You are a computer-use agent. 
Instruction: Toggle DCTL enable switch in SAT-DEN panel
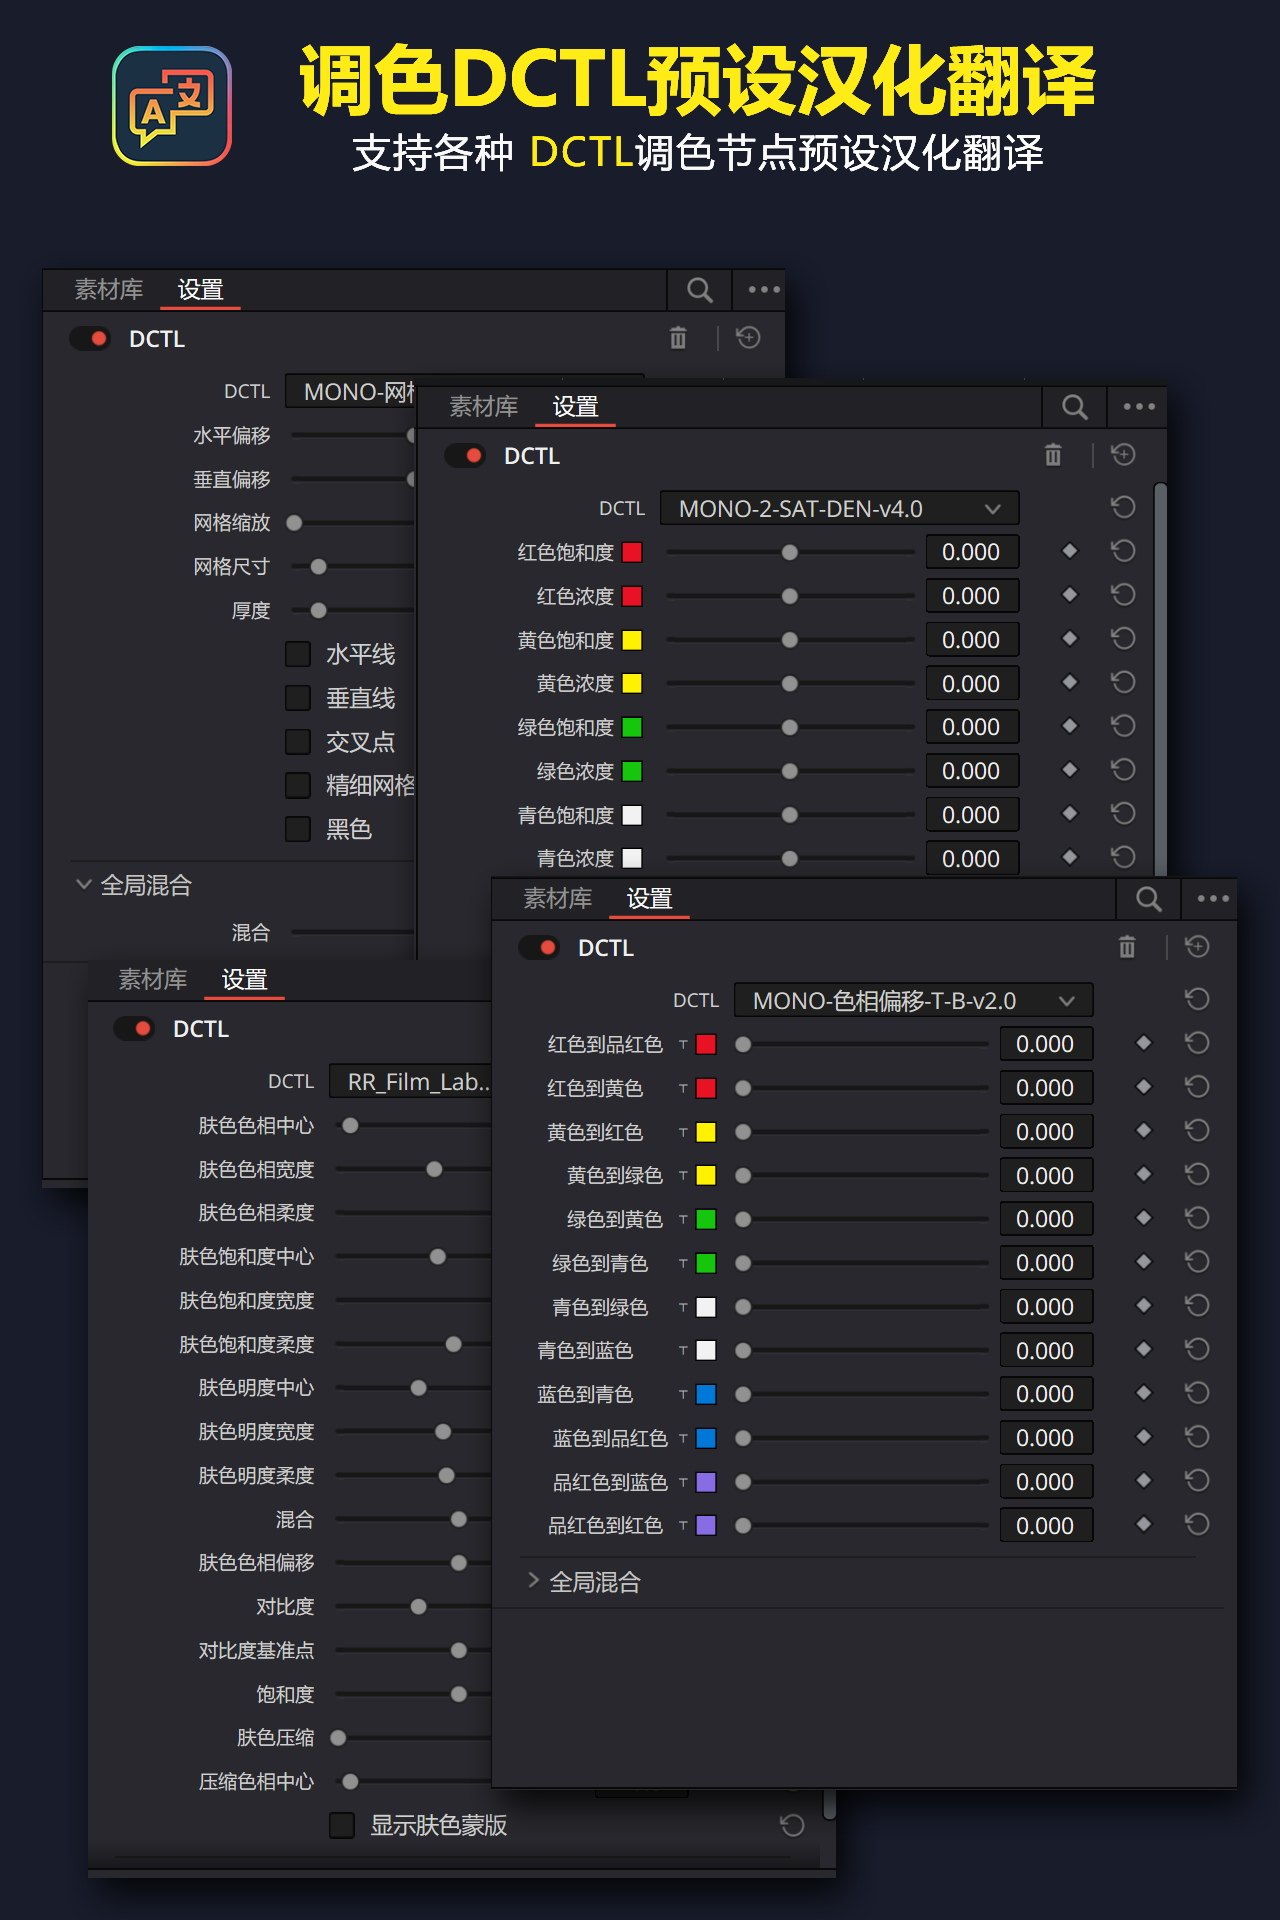[x=465, y=456]
